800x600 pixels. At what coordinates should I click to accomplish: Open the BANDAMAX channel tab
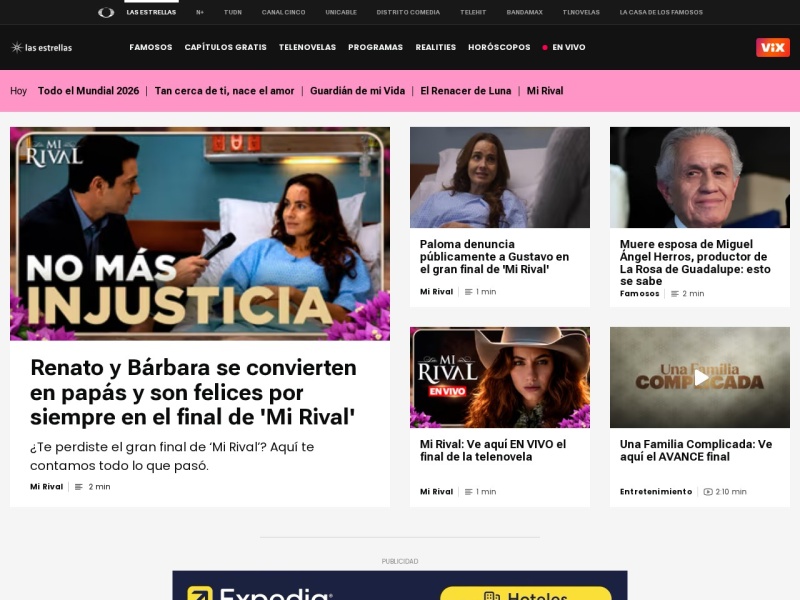click(524, 12)
